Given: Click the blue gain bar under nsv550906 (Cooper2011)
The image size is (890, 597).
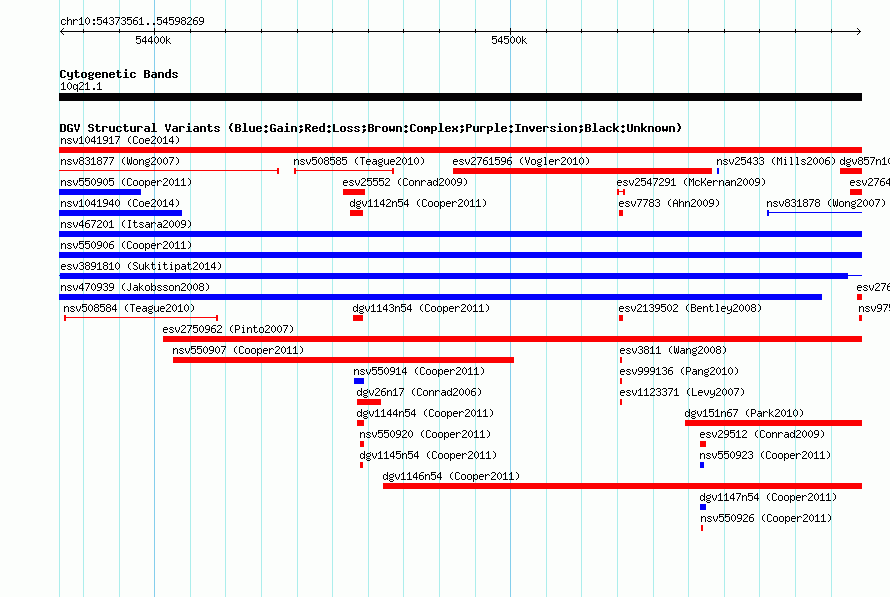Looking at the screenshot, I should point(460,255).
